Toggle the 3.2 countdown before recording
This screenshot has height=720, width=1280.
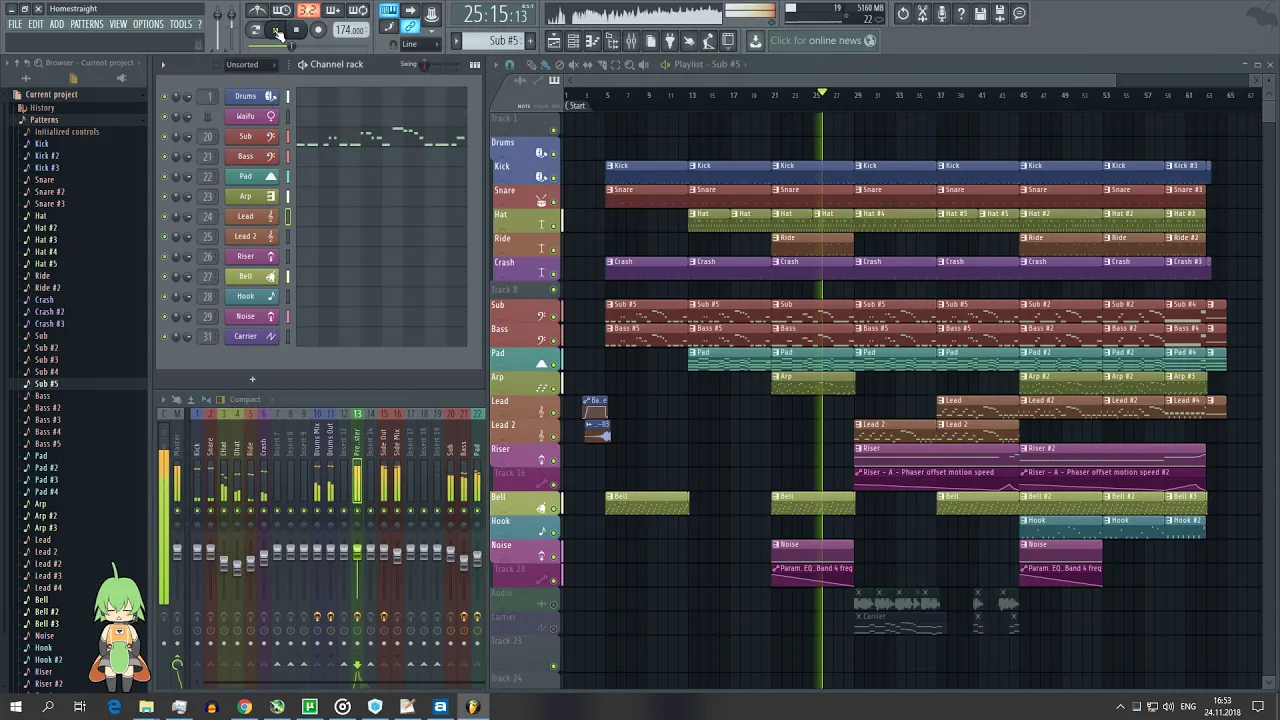[307, 11]
